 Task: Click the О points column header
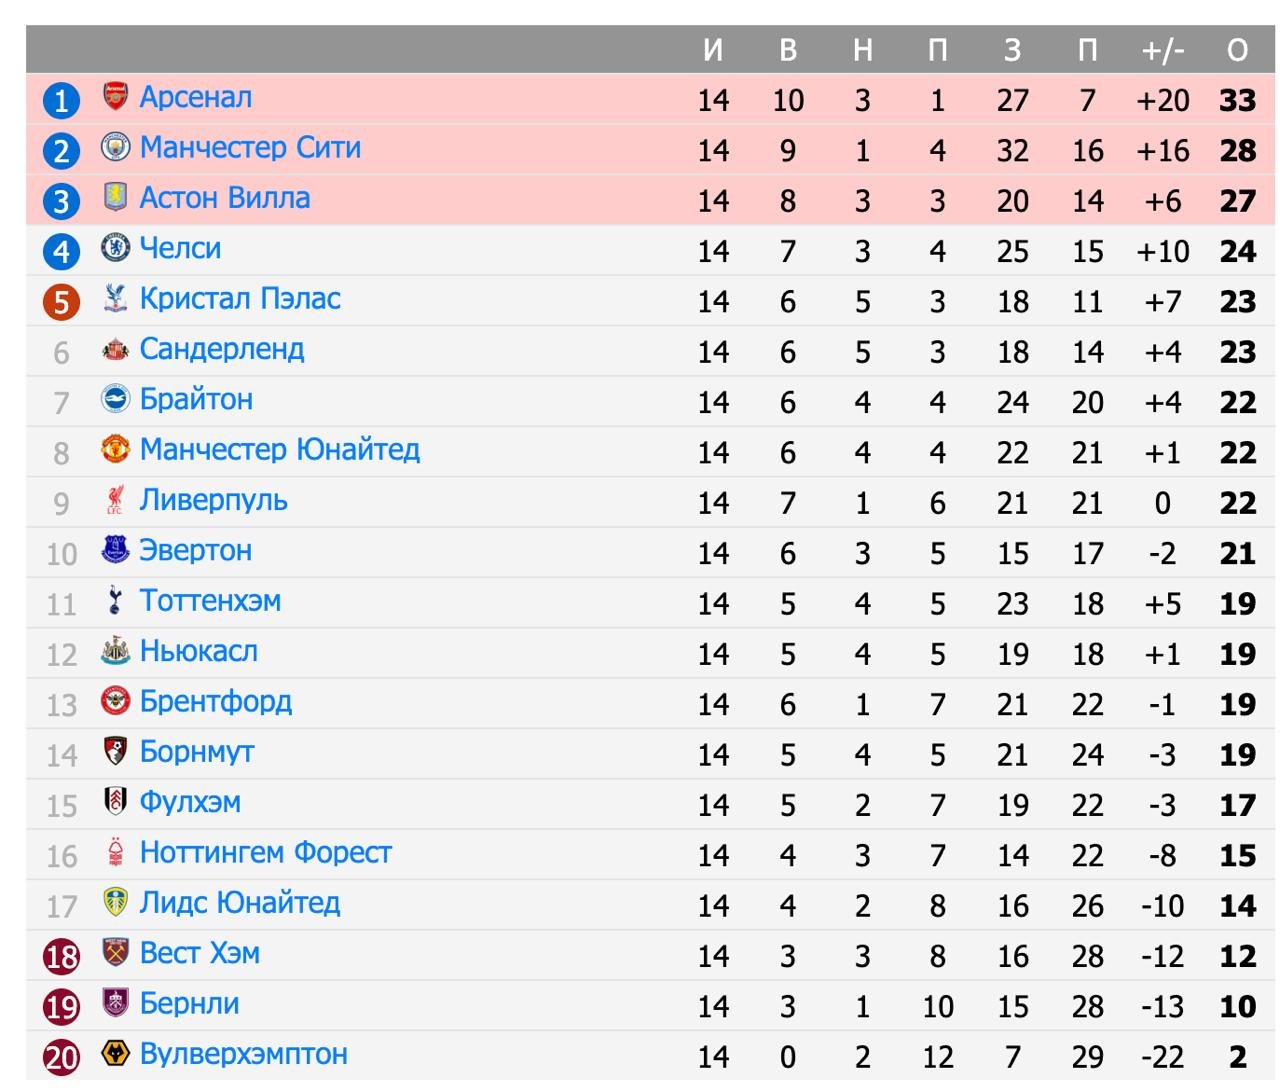[x=1237, y=50]
